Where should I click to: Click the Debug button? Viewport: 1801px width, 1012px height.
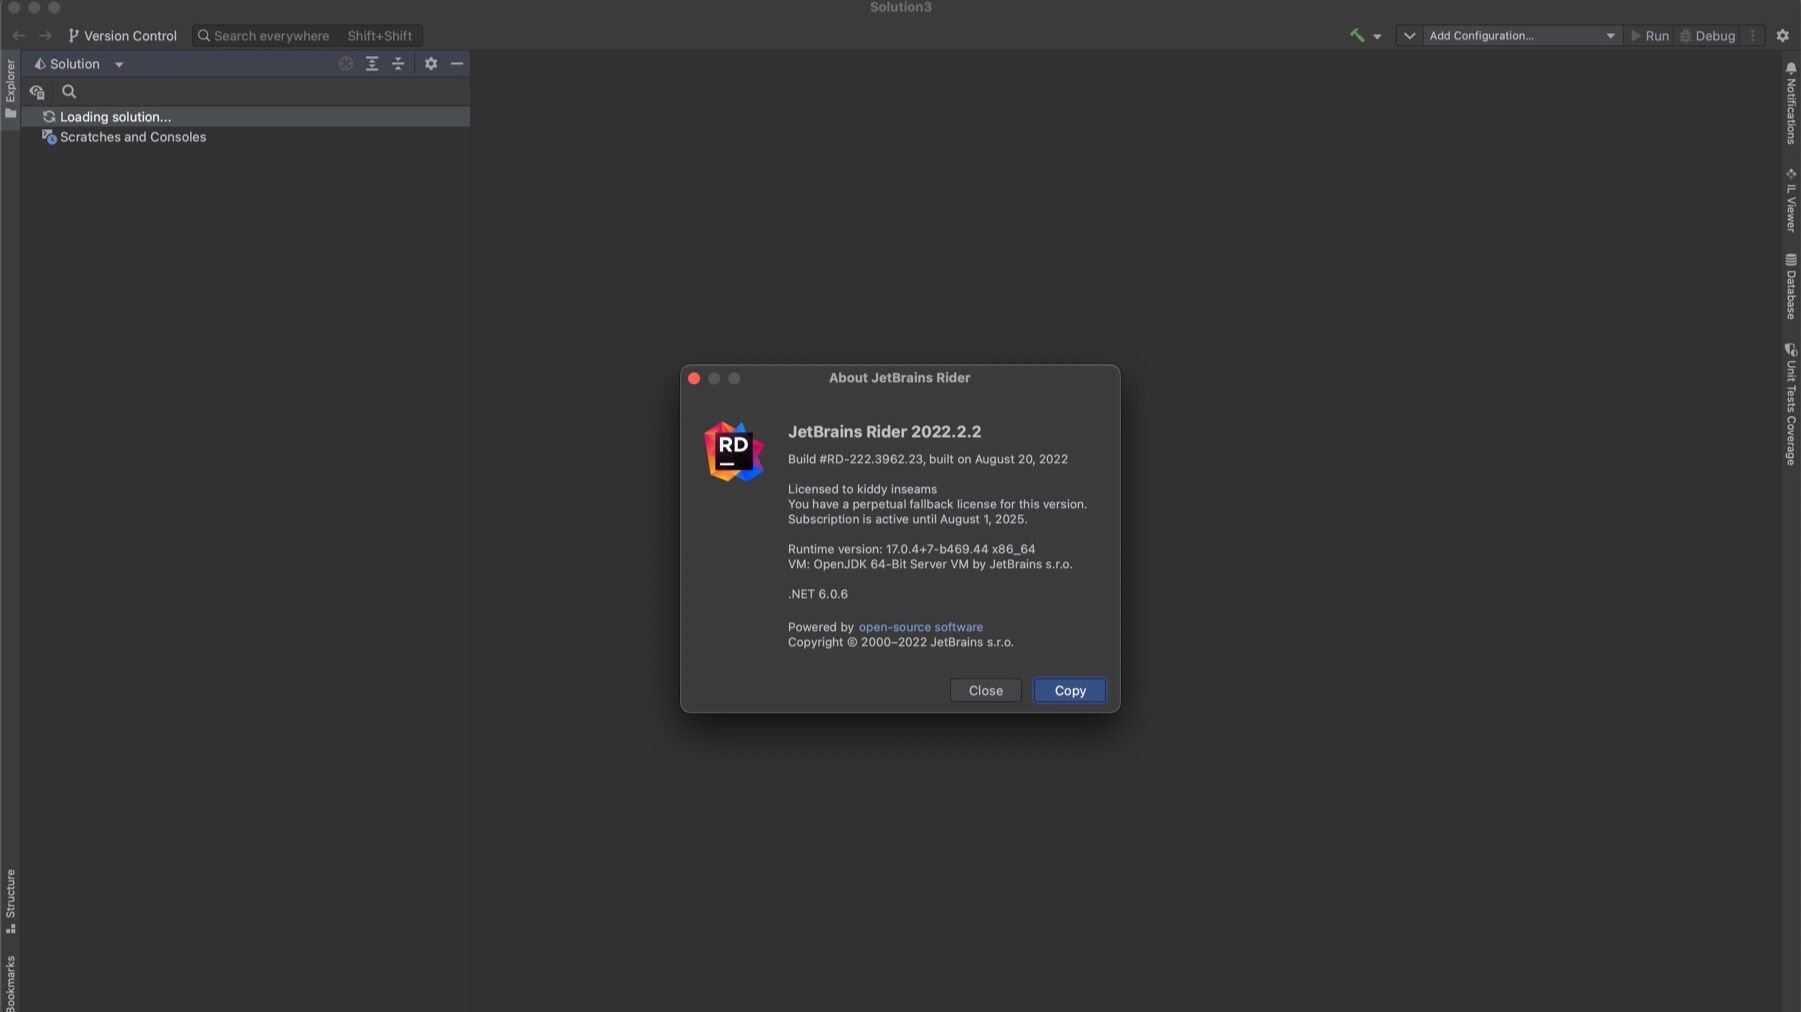click(x=1707, y=36)
